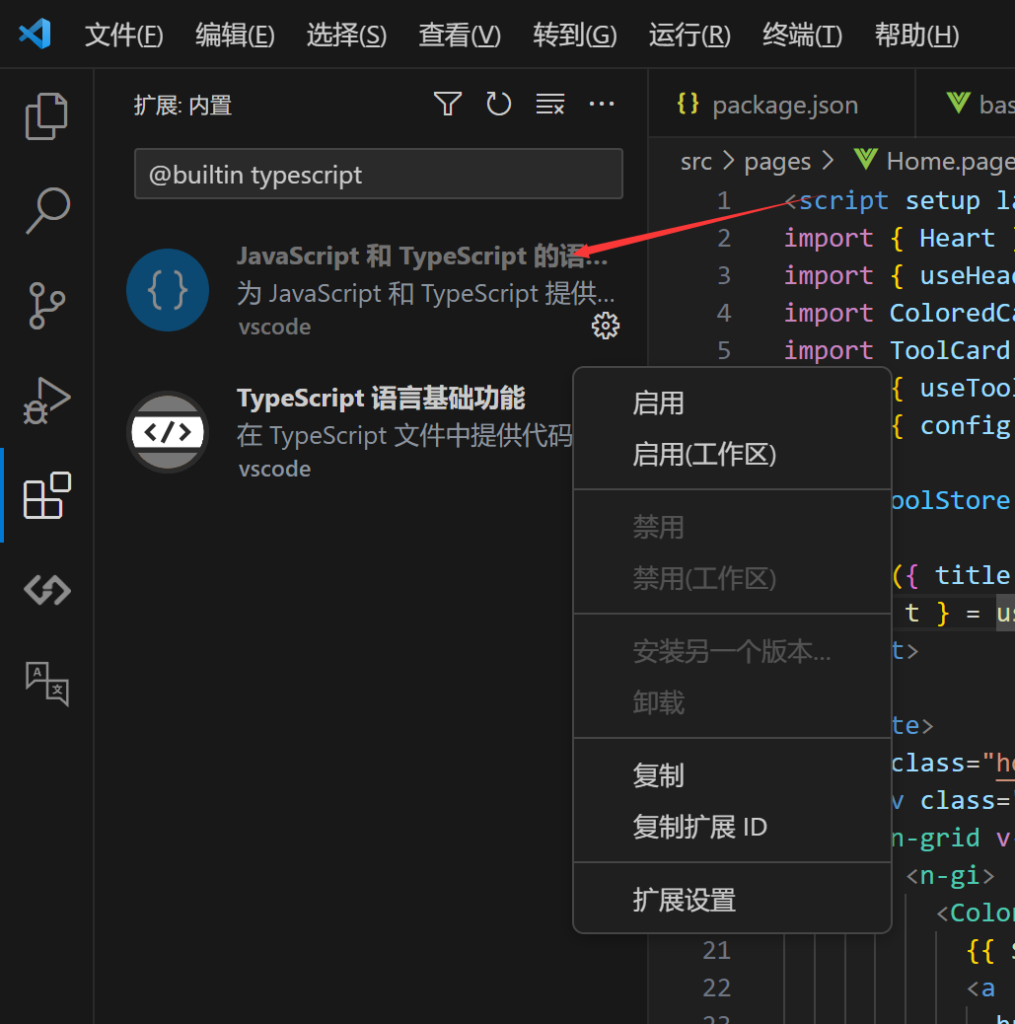This screenshot has height=1024, width=1015.
Task: Open the Explorer view in activity bar
Action: pos(46,116)
